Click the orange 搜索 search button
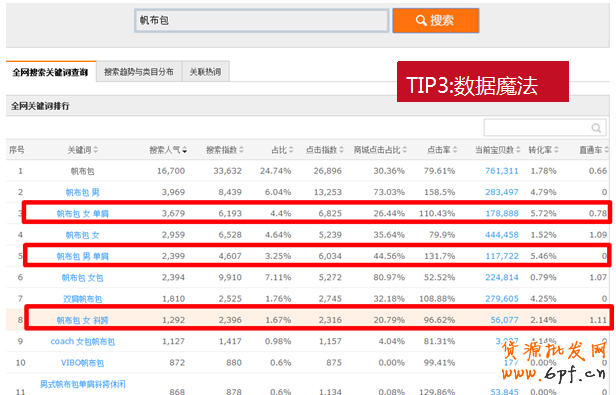This screenshot has height=395, width=616. (436, 20)
